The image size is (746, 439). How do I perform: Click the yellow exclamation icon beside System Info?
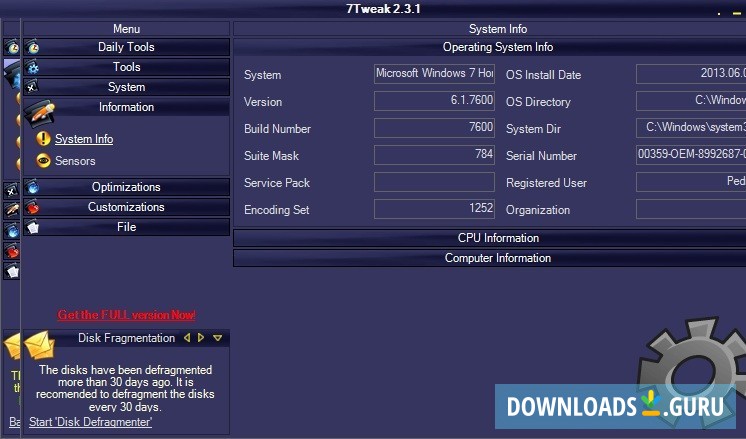[x=43, y=139]
